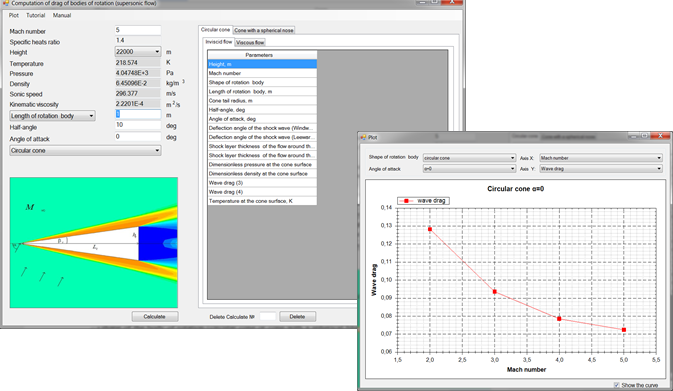
Task: Click the Calculate button
Action: (155, 317)
